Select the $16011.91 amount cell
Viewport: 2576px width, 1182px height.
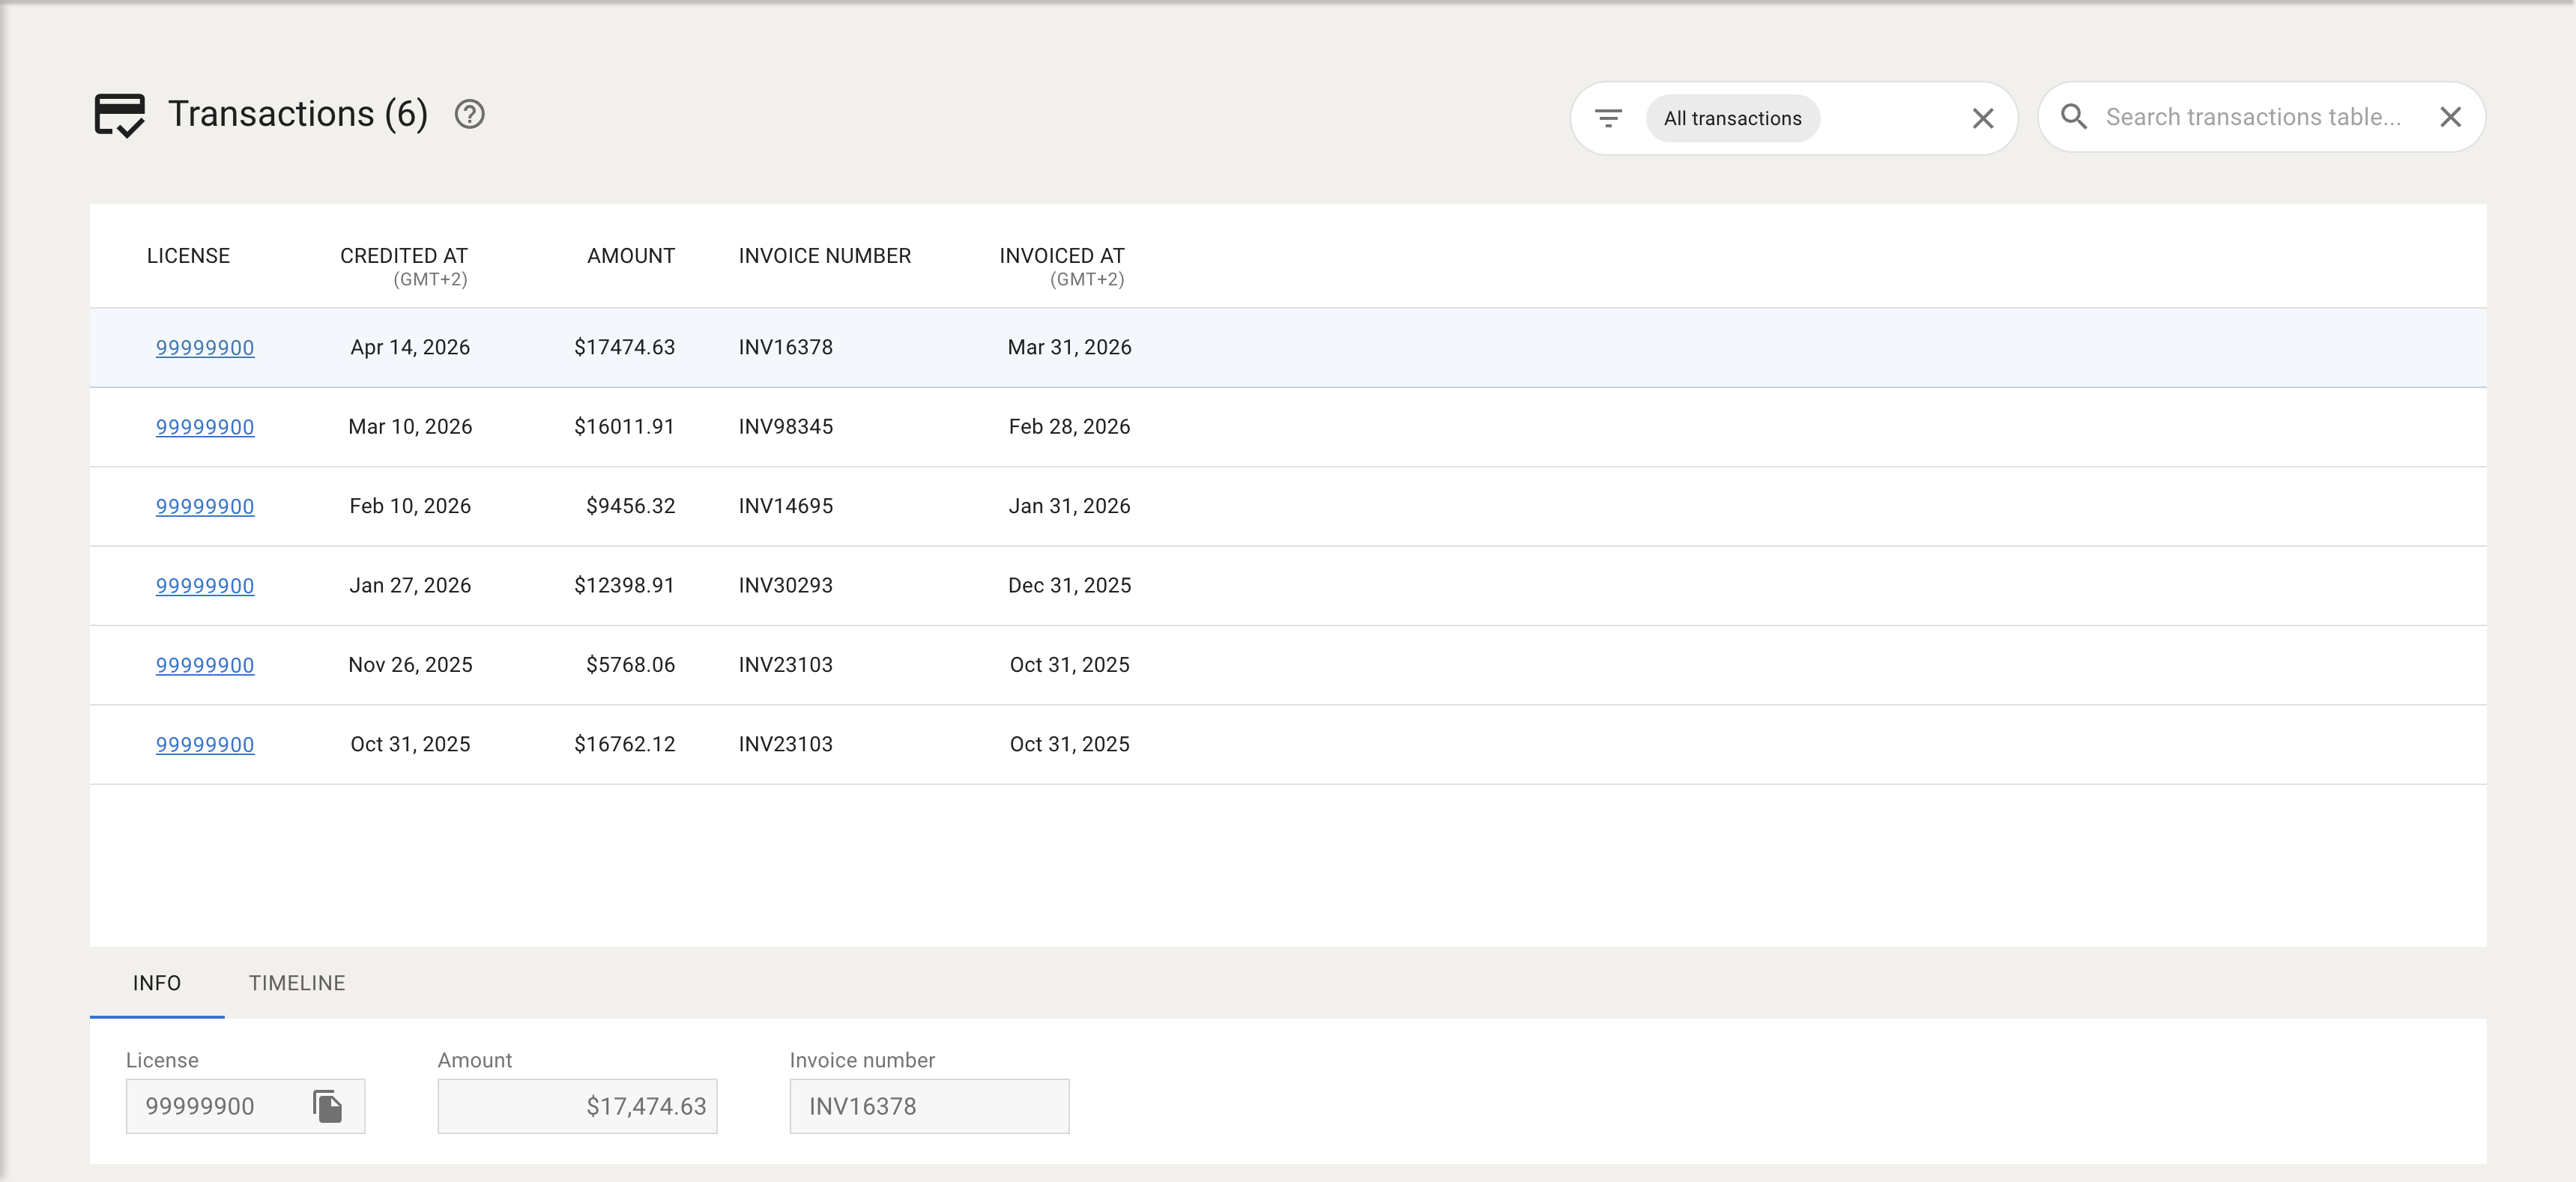[x=624, y=427]
